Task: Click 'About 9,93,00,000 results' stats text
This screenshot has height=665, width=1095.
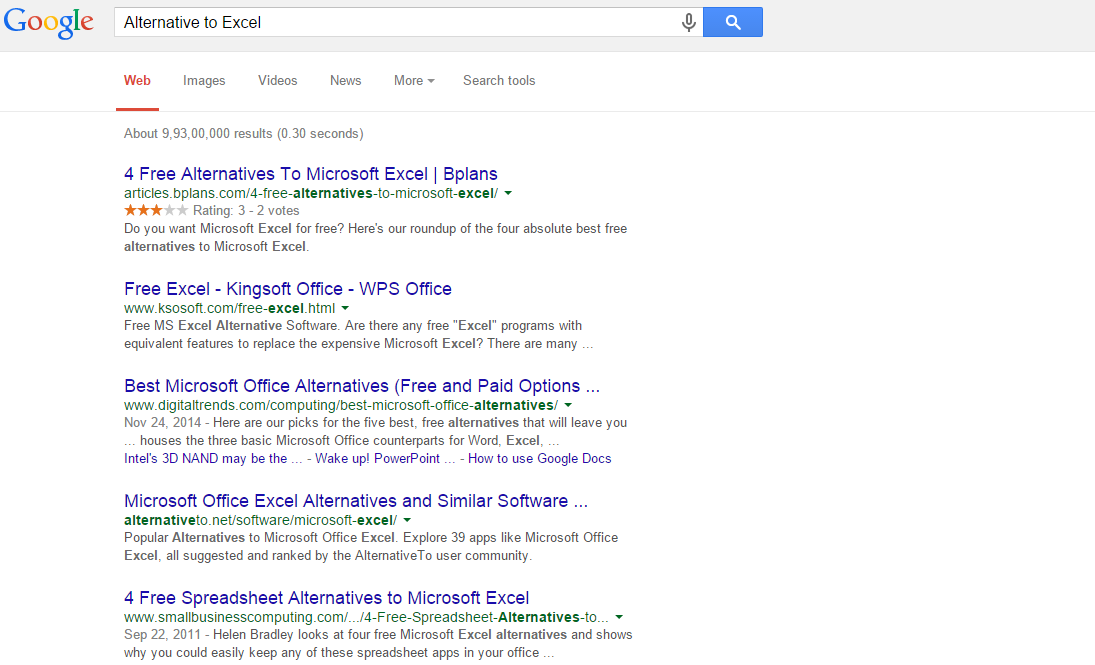Action: coord(244,133)
